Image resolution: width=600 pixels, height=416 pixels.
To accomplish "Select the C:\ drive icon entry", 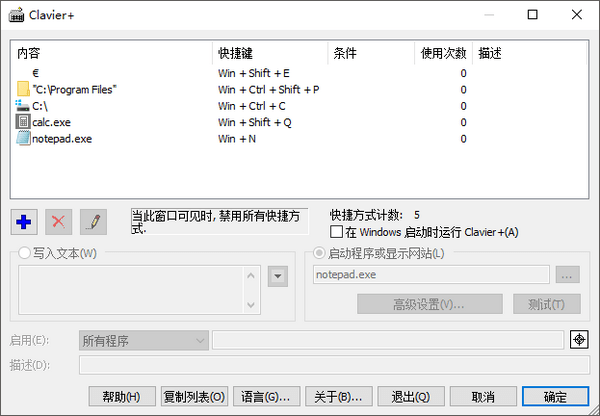I will (24, 106).
